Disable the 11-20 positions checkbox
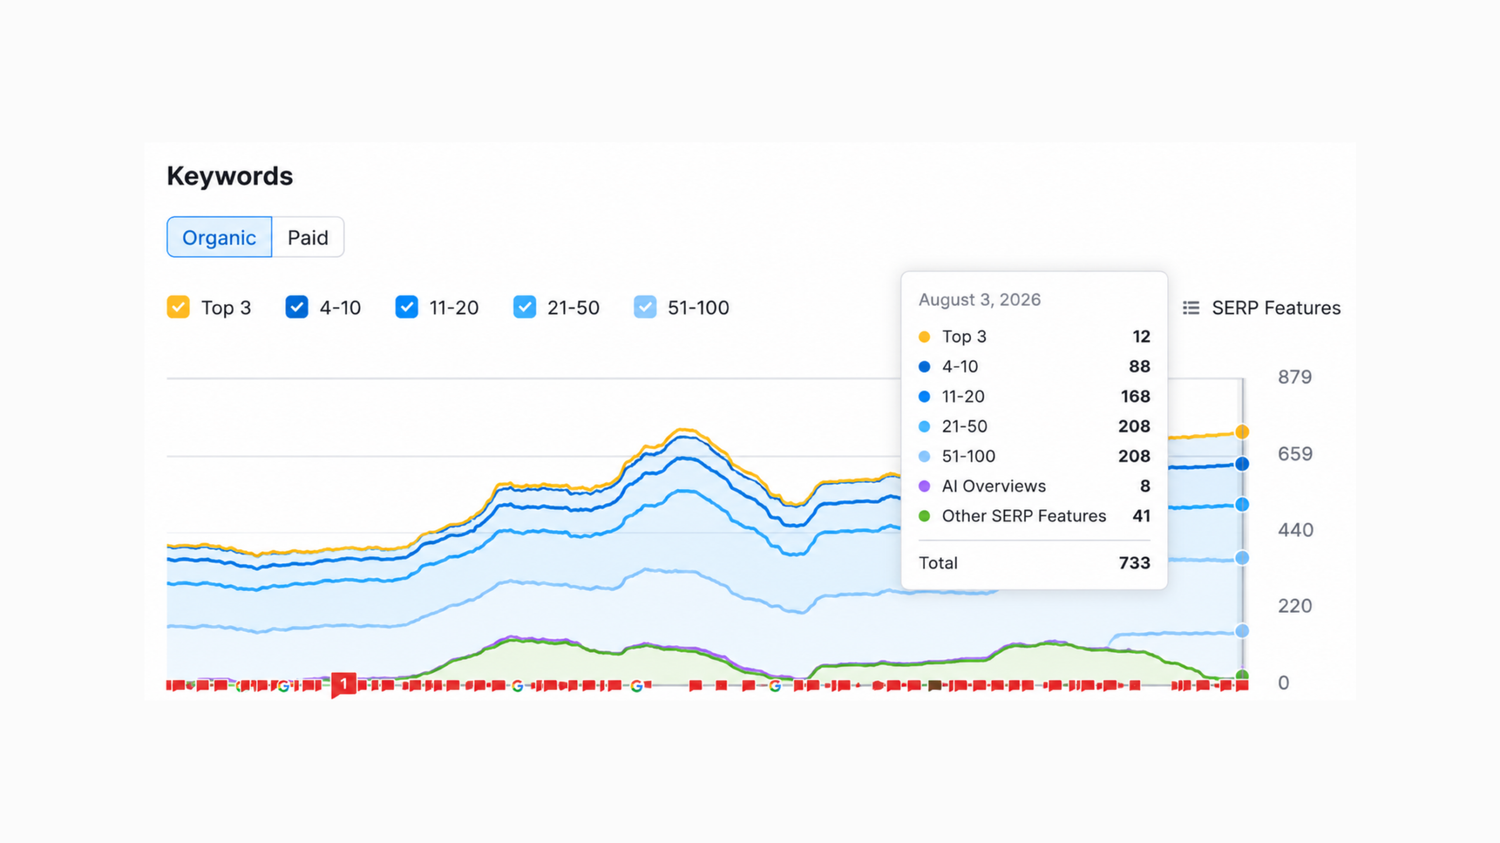 [406, 307]
